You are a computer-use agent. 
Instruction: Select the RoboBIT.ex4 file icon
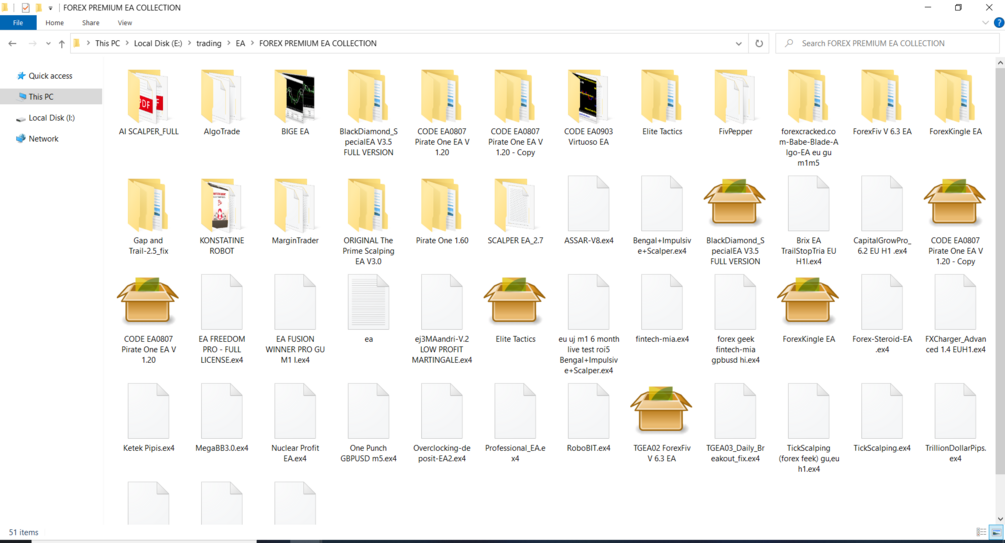click(x=588, y=413)
